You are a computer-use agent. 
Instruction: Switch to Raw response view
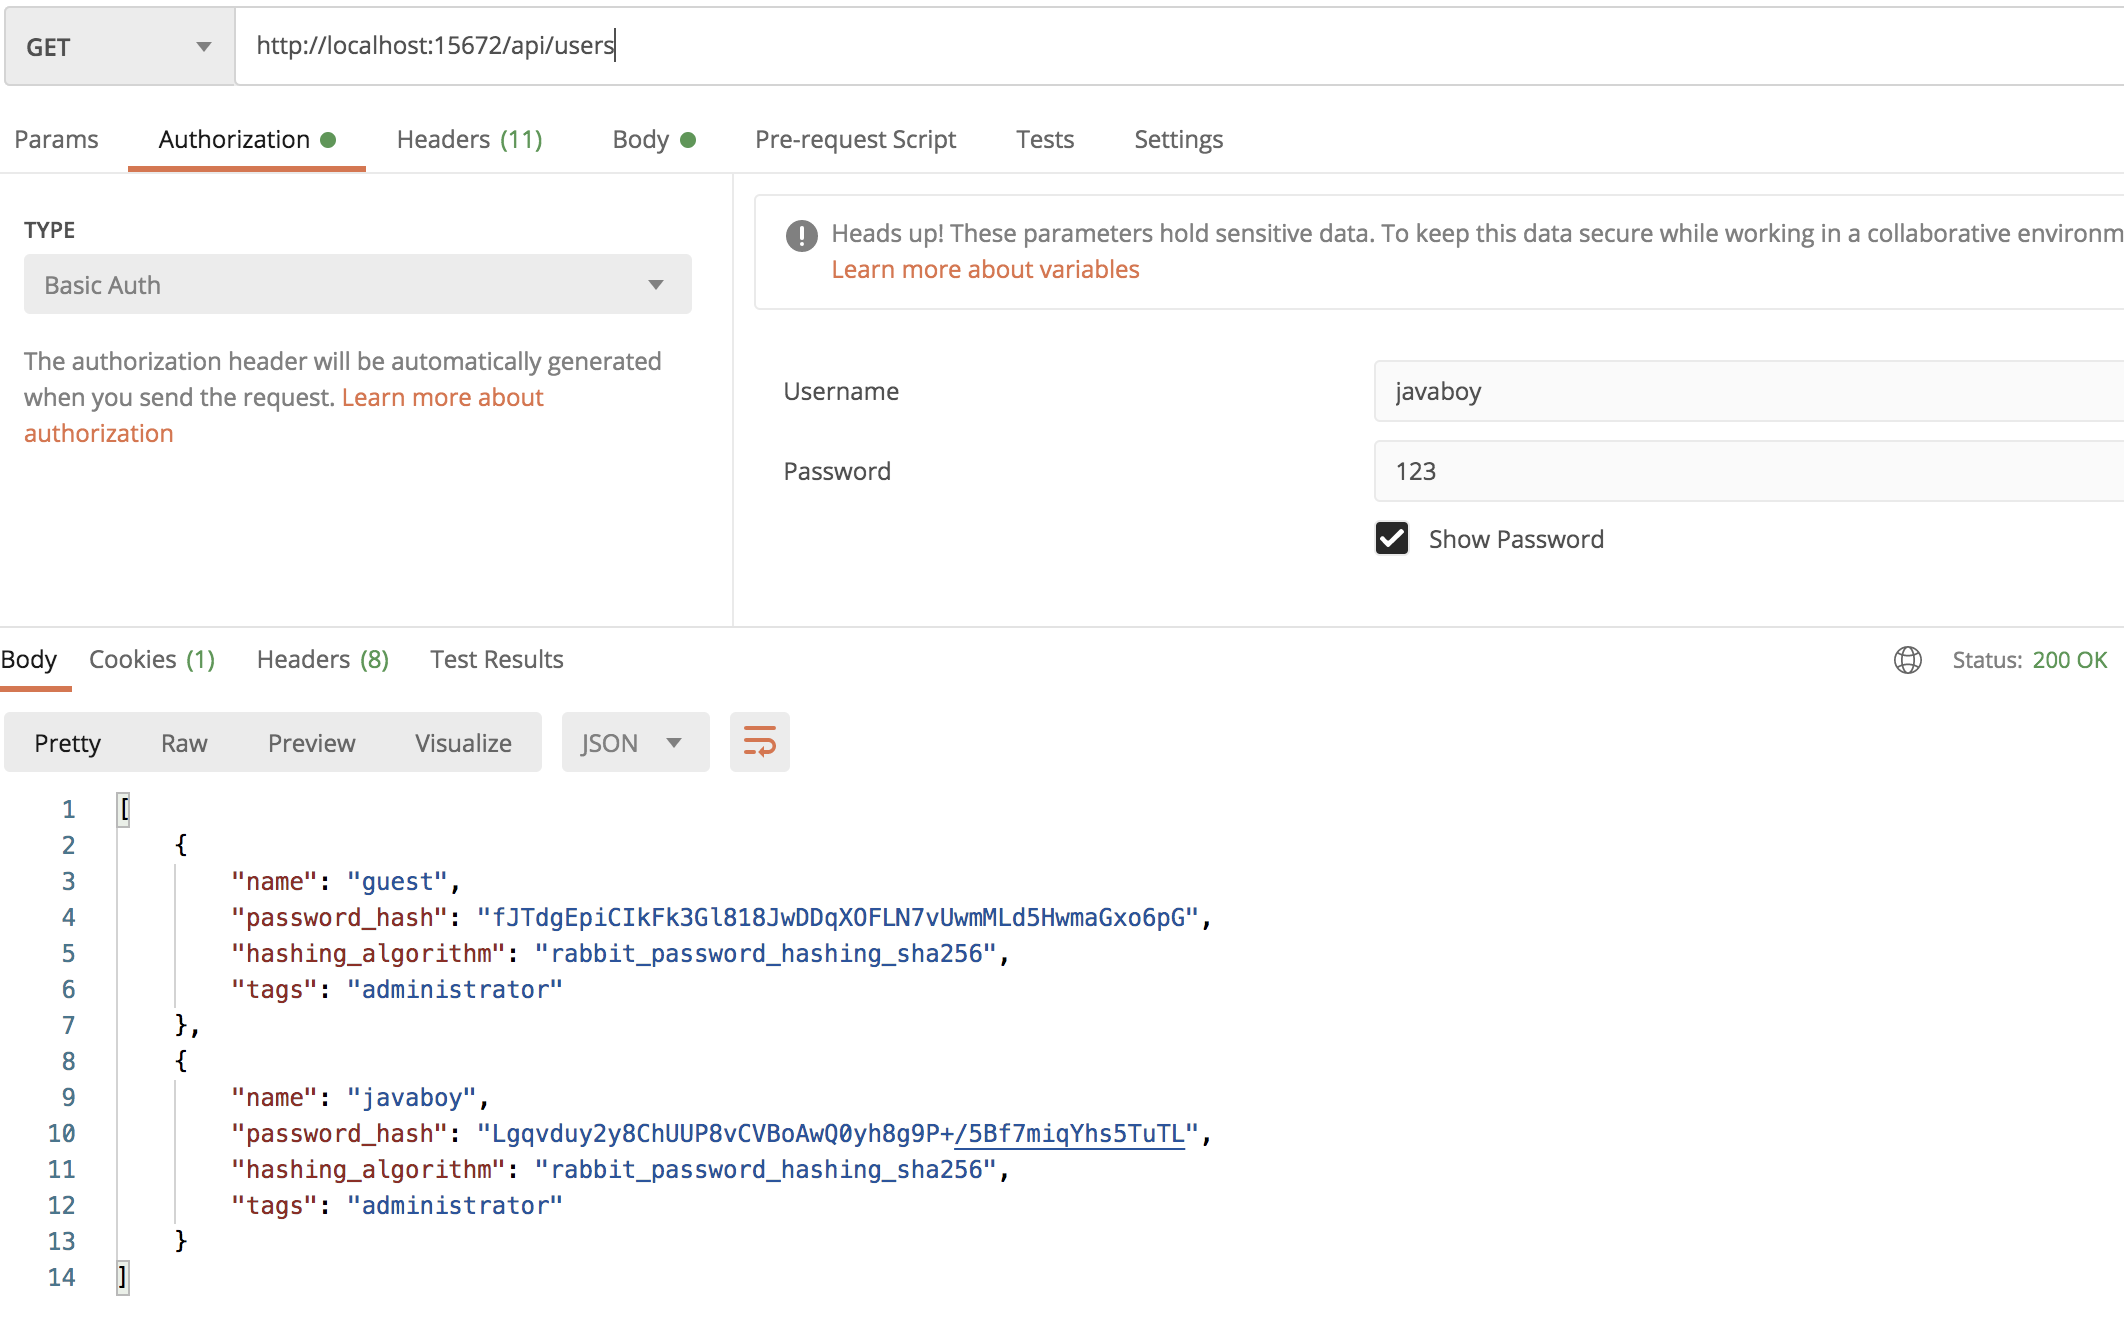click(184, 743)
